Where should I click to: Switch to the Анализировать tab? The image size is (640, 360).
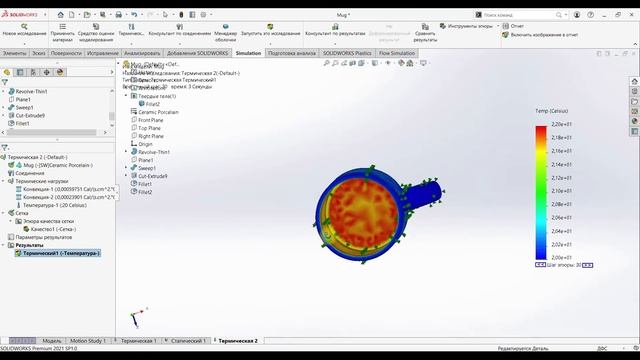pyautogui.click(x=142, y=53)
